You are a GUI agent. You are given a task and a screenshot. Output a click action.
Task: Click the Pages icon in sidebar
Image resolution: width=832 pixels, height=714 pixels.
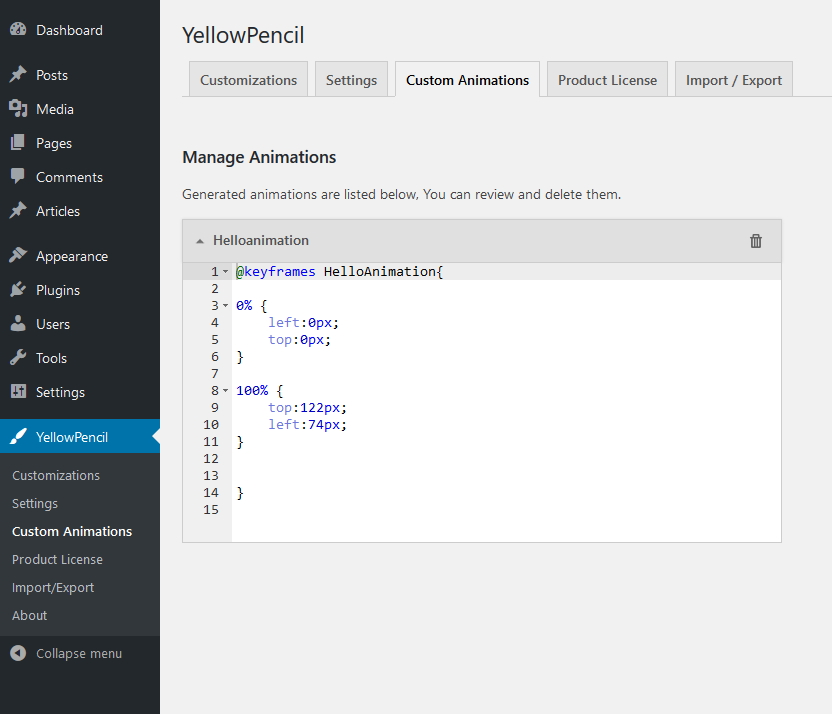pyautogui.click(x=18, y=142)
